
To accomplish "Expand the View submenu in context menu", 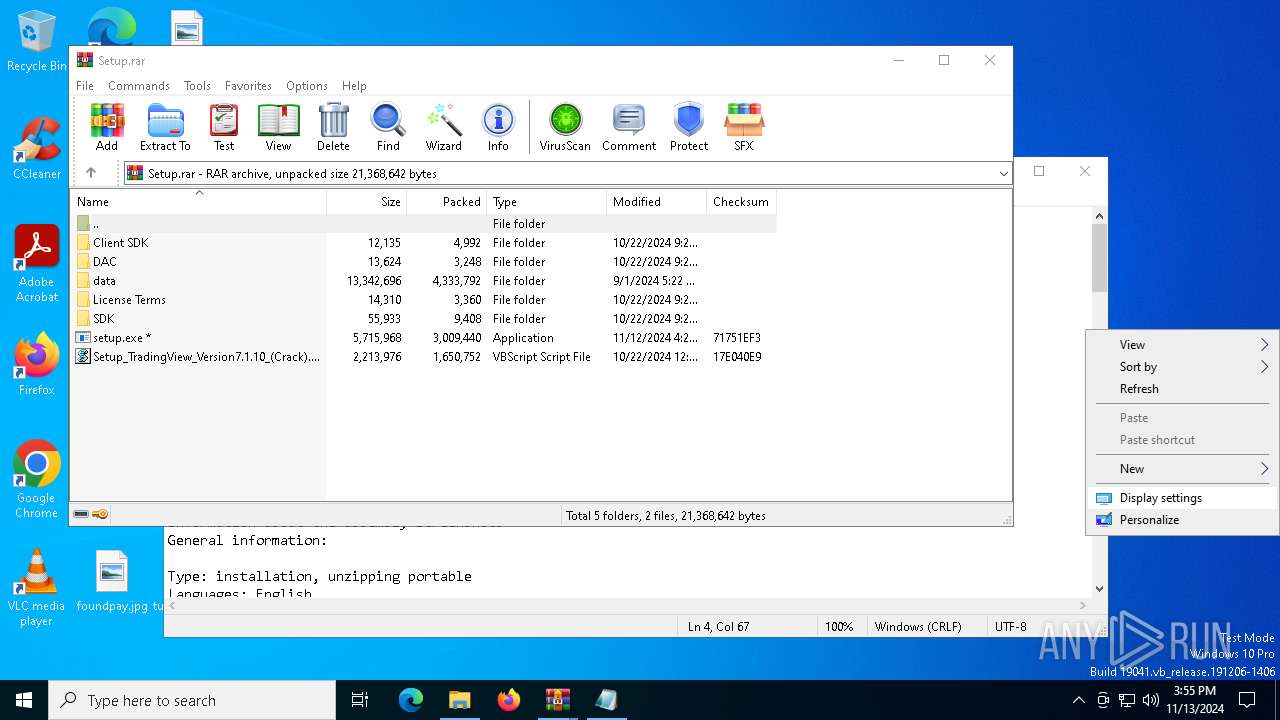I will (1183, 345).
